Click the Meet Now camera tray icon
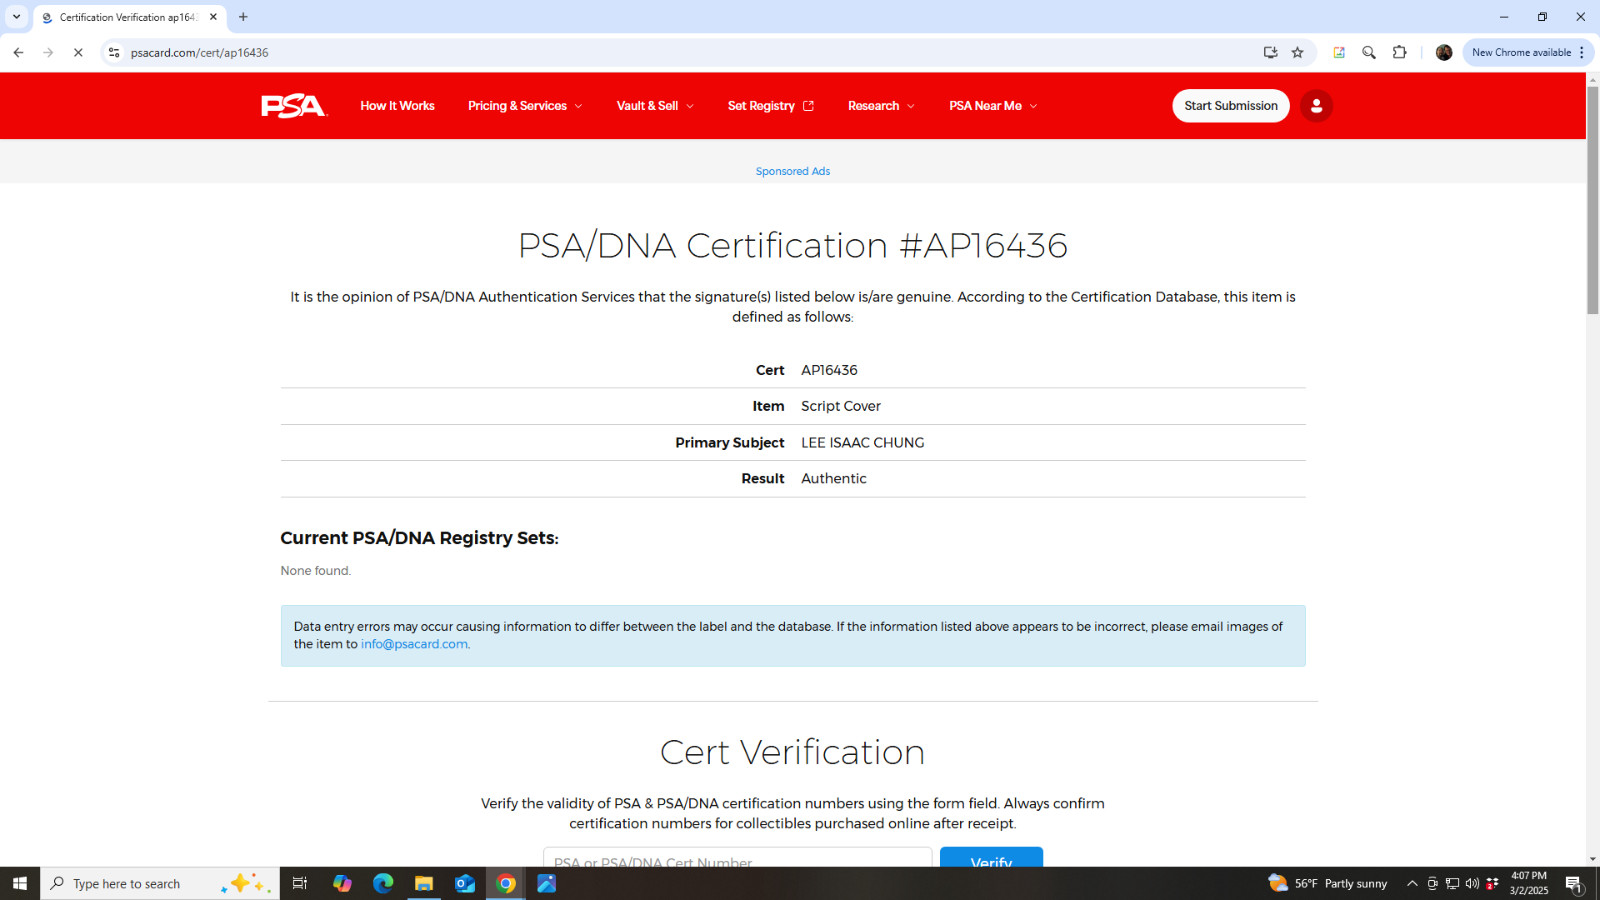Image resolution: width=1600 pixels, height=900 pixels. pos(1433,884)
